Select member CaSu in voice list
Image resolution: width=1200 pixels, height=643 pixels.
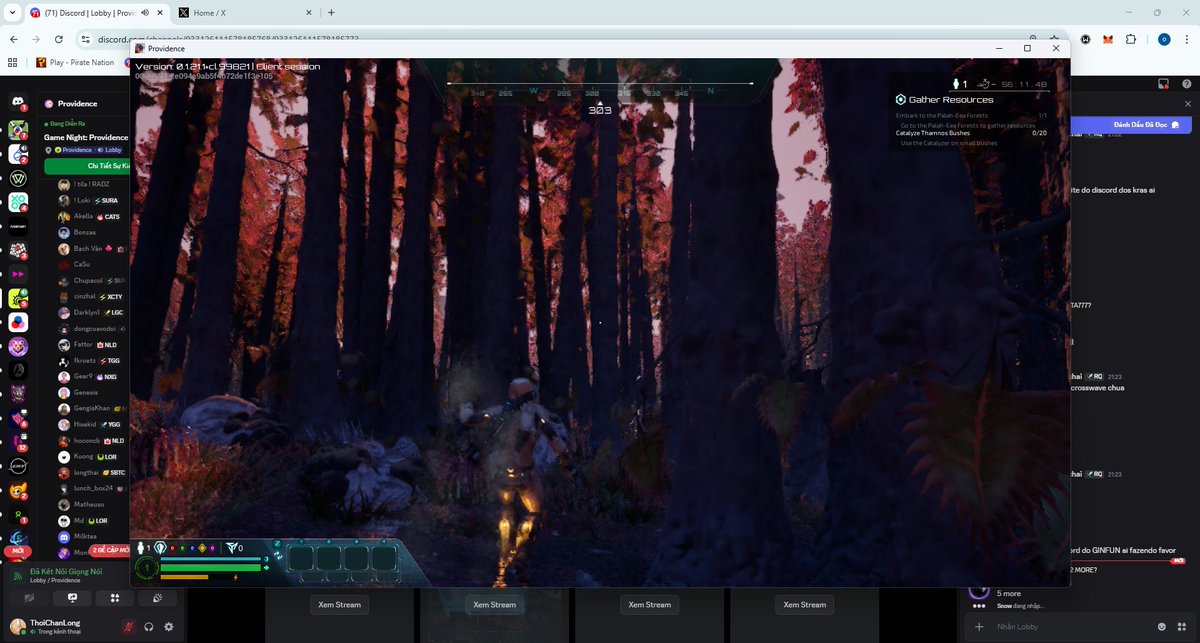point(92,264)
